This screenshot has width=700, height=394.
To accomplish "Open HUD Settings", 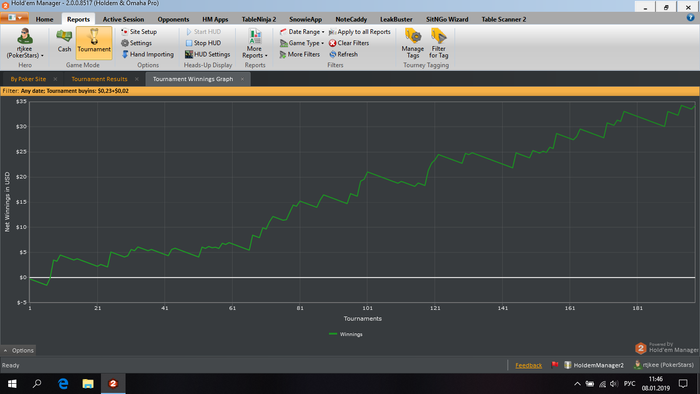I will pyautogui.click(x=208, y=54).
